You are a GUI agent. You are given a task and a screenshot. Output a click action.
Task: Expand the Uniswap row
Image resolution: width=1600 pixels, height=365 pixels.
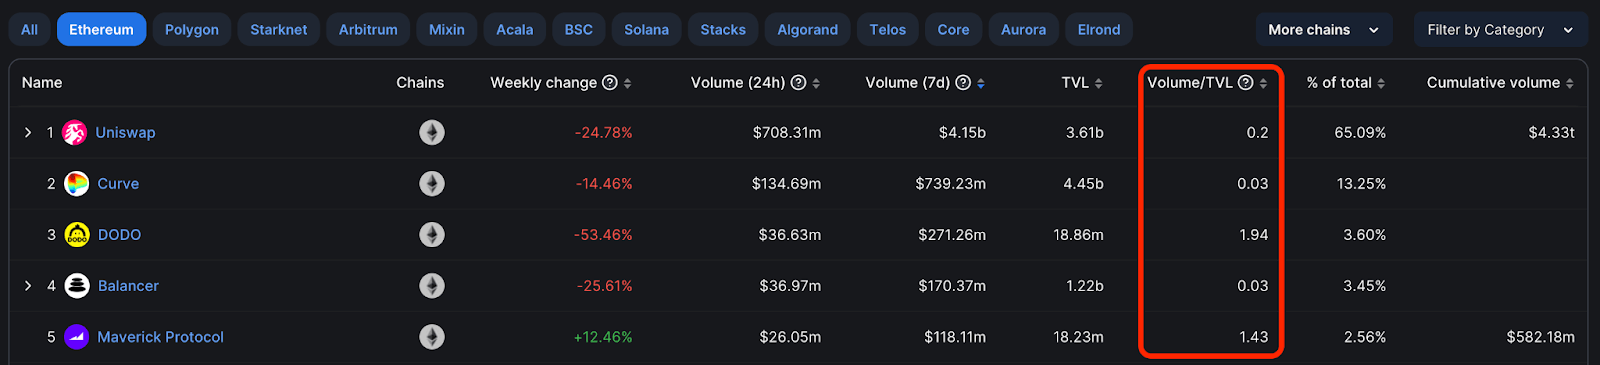(28, 132)
